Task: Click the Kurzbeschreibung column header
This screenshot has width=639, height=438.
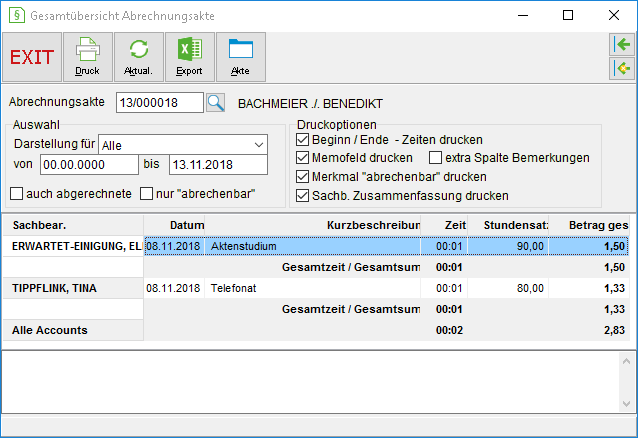Action: [x=313, y=225]
